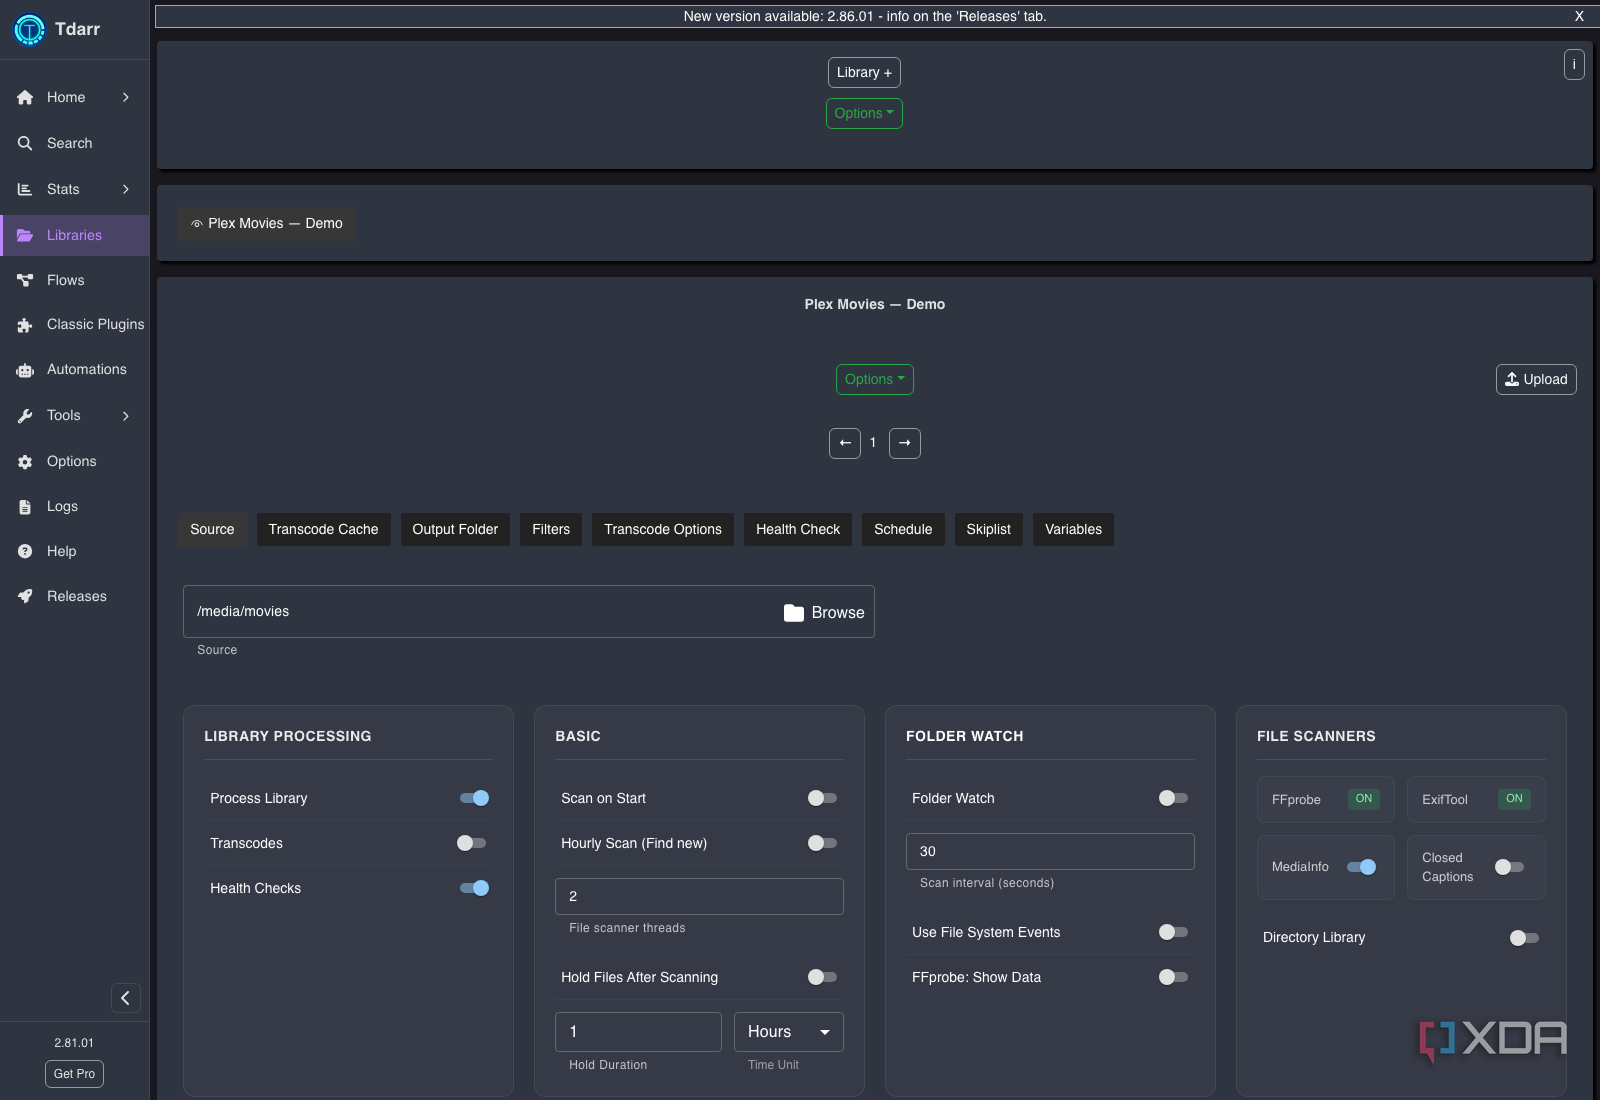Open the Hours time unit dropdown
Image resolution: width=1600 pixels, height=1100 pixels.
(789, 1032)
